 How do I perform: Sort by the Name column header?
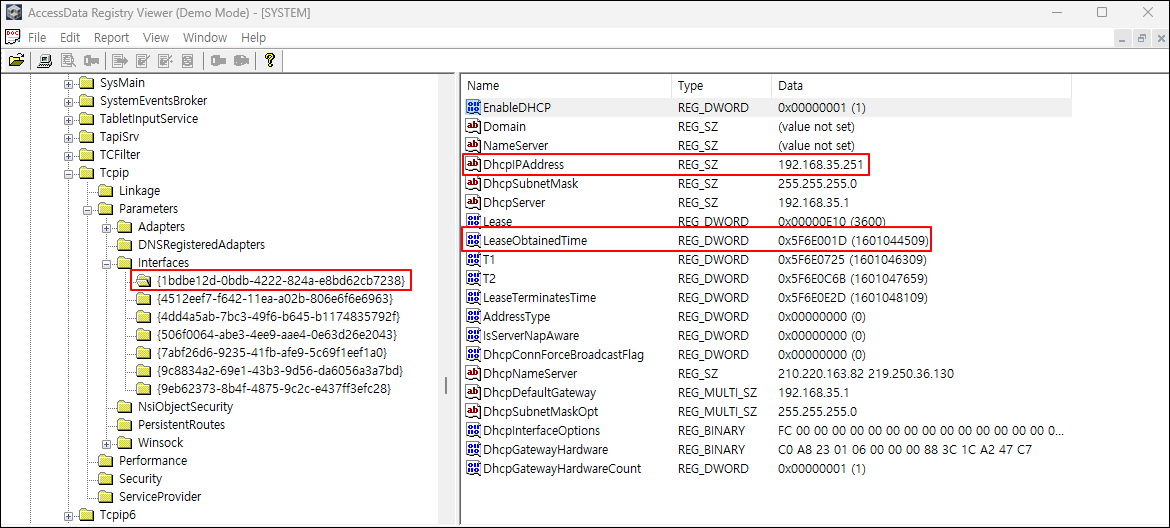pyautogui.click(x=566, y=86)
